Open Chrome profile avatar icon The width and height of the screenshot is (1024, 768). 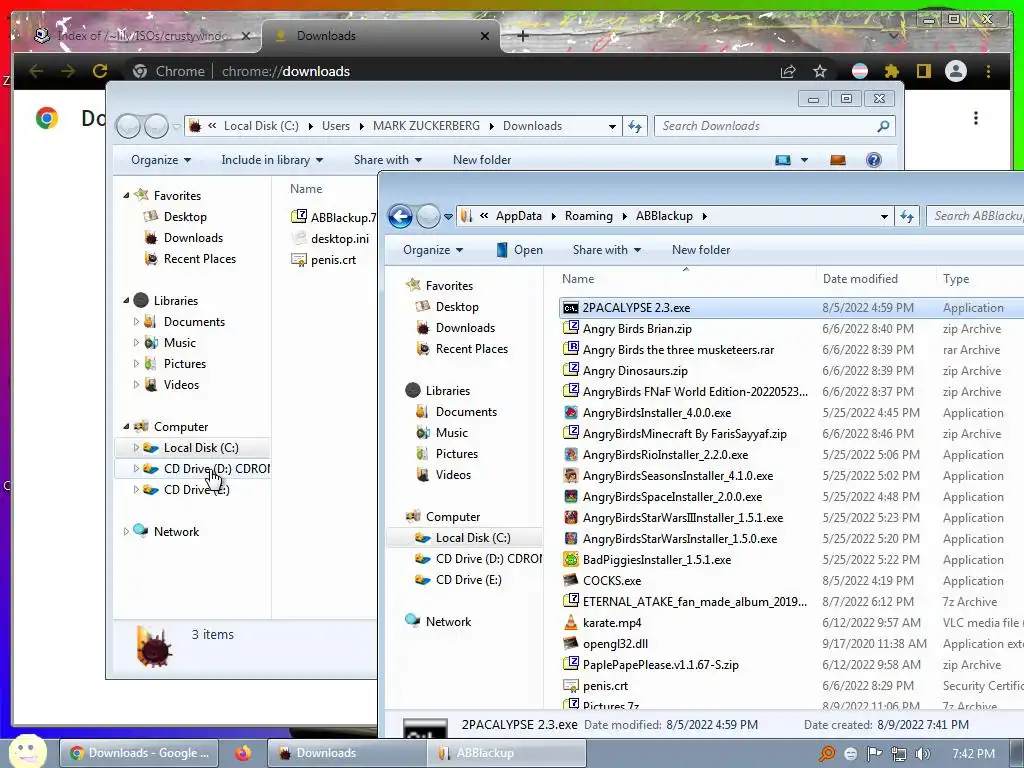(x=955, y=71)
